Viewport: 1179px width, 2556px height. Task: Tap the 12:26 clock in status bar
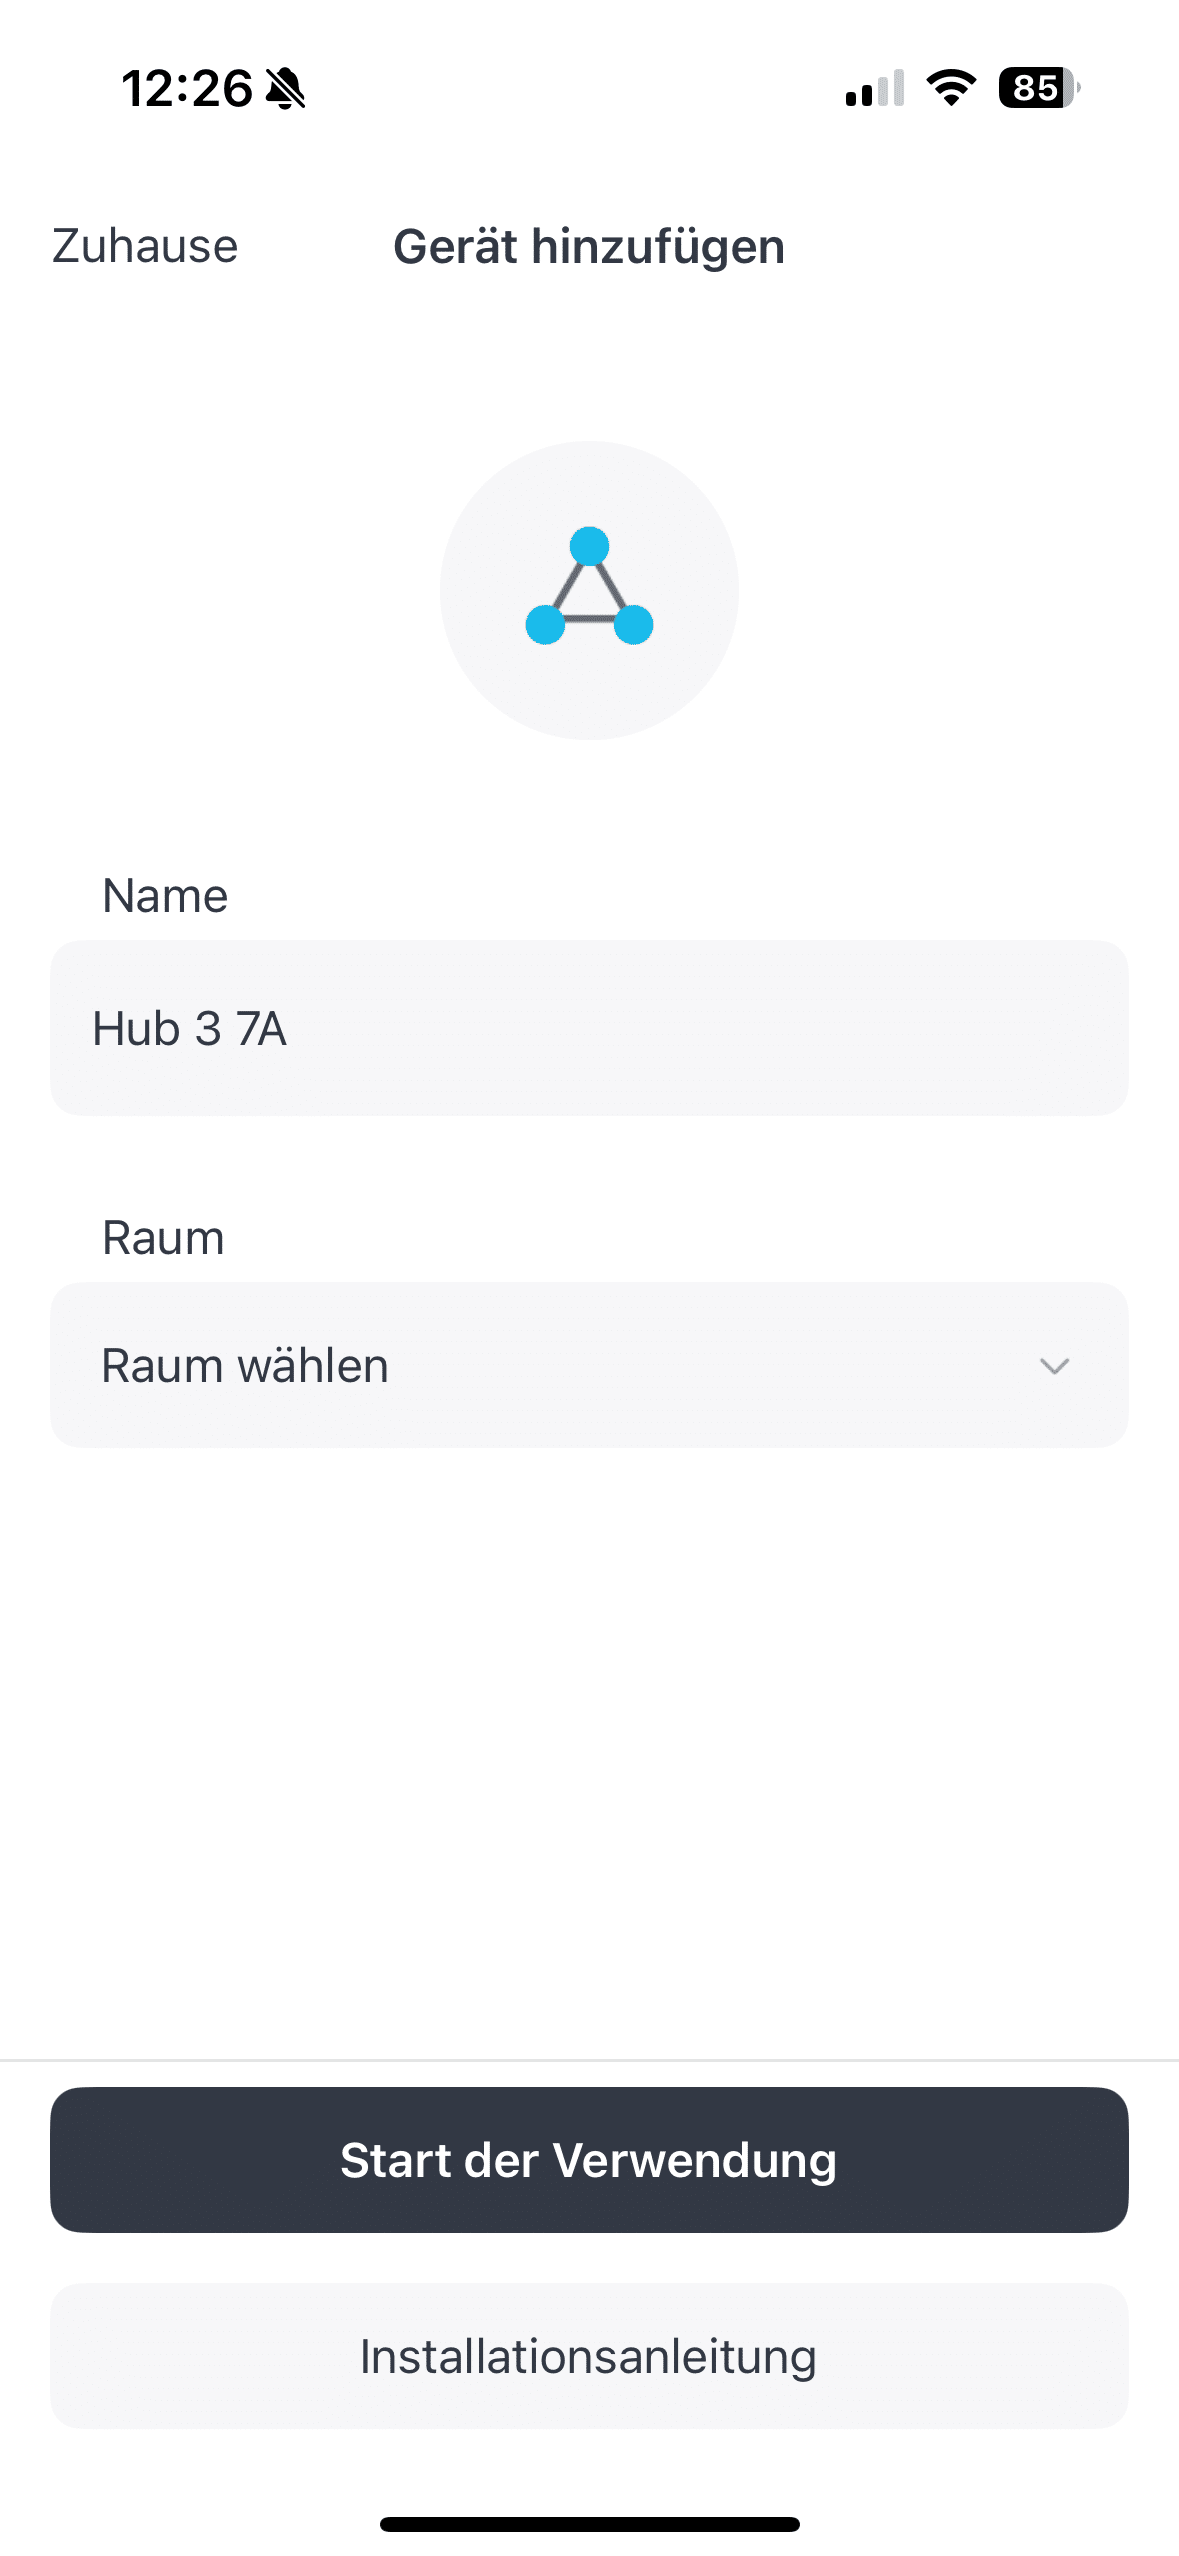coord(187,89)
